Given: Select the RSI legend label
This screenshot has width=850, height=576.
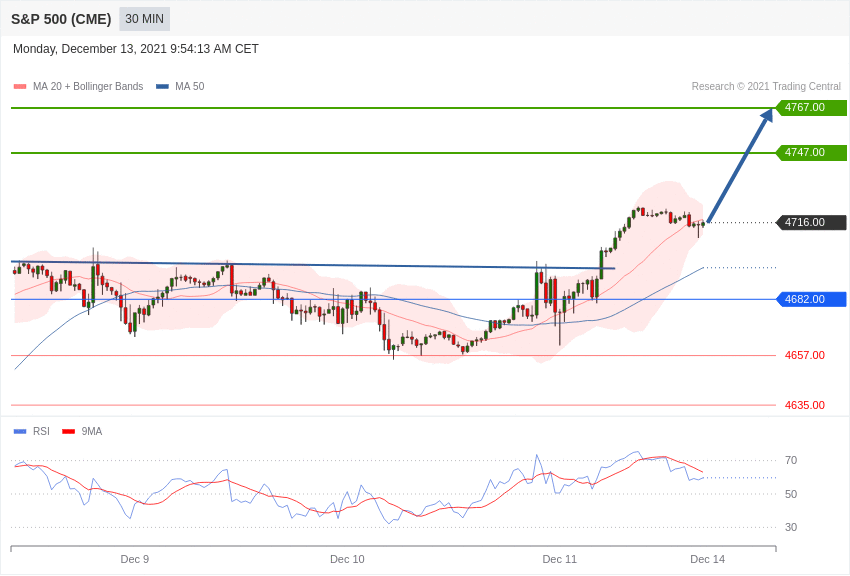Looking at the screenshot, I should pyautogui.click(x=41, y=431).
